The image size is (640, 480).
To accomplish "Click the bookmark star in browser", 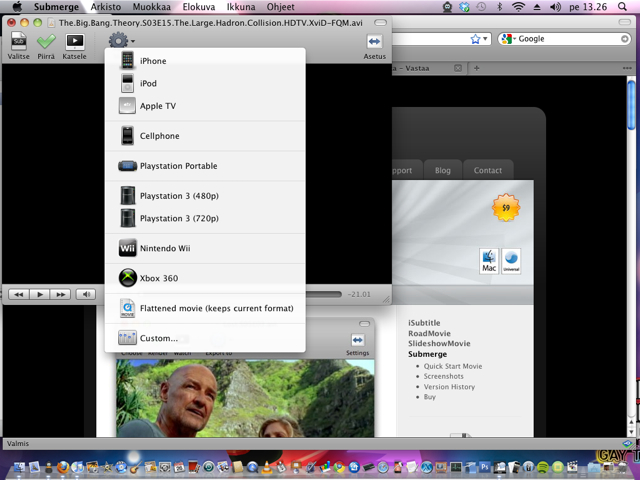I will (475, 39).
